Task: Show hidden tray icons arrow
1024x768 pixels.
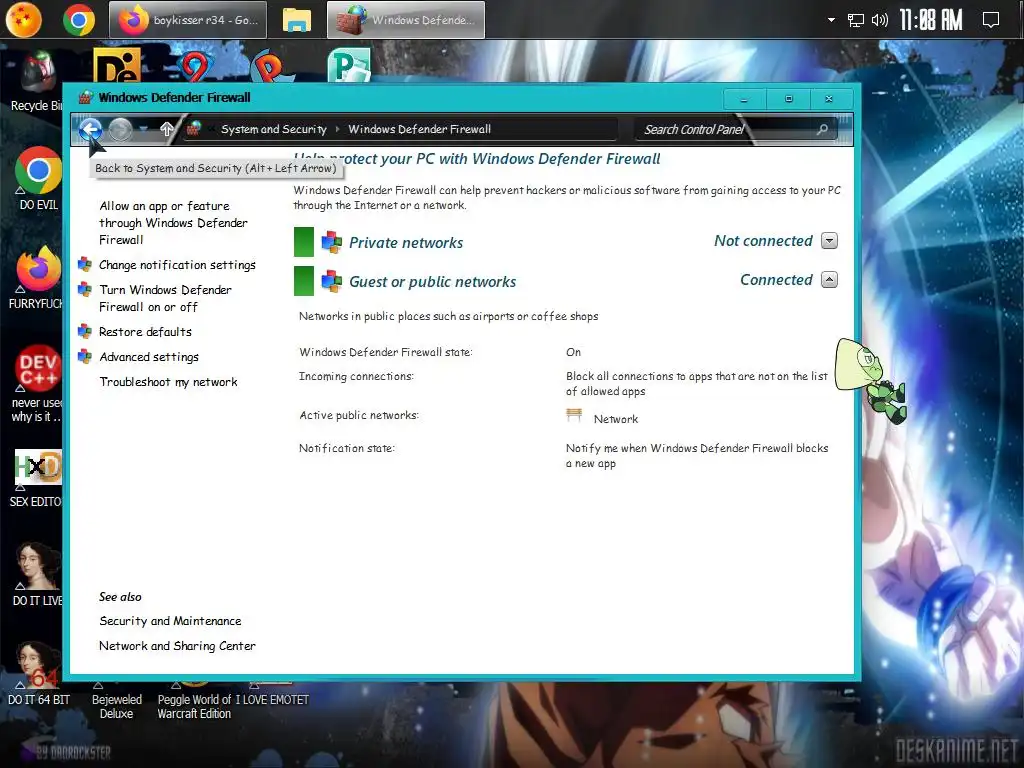Action: (831, 20)
